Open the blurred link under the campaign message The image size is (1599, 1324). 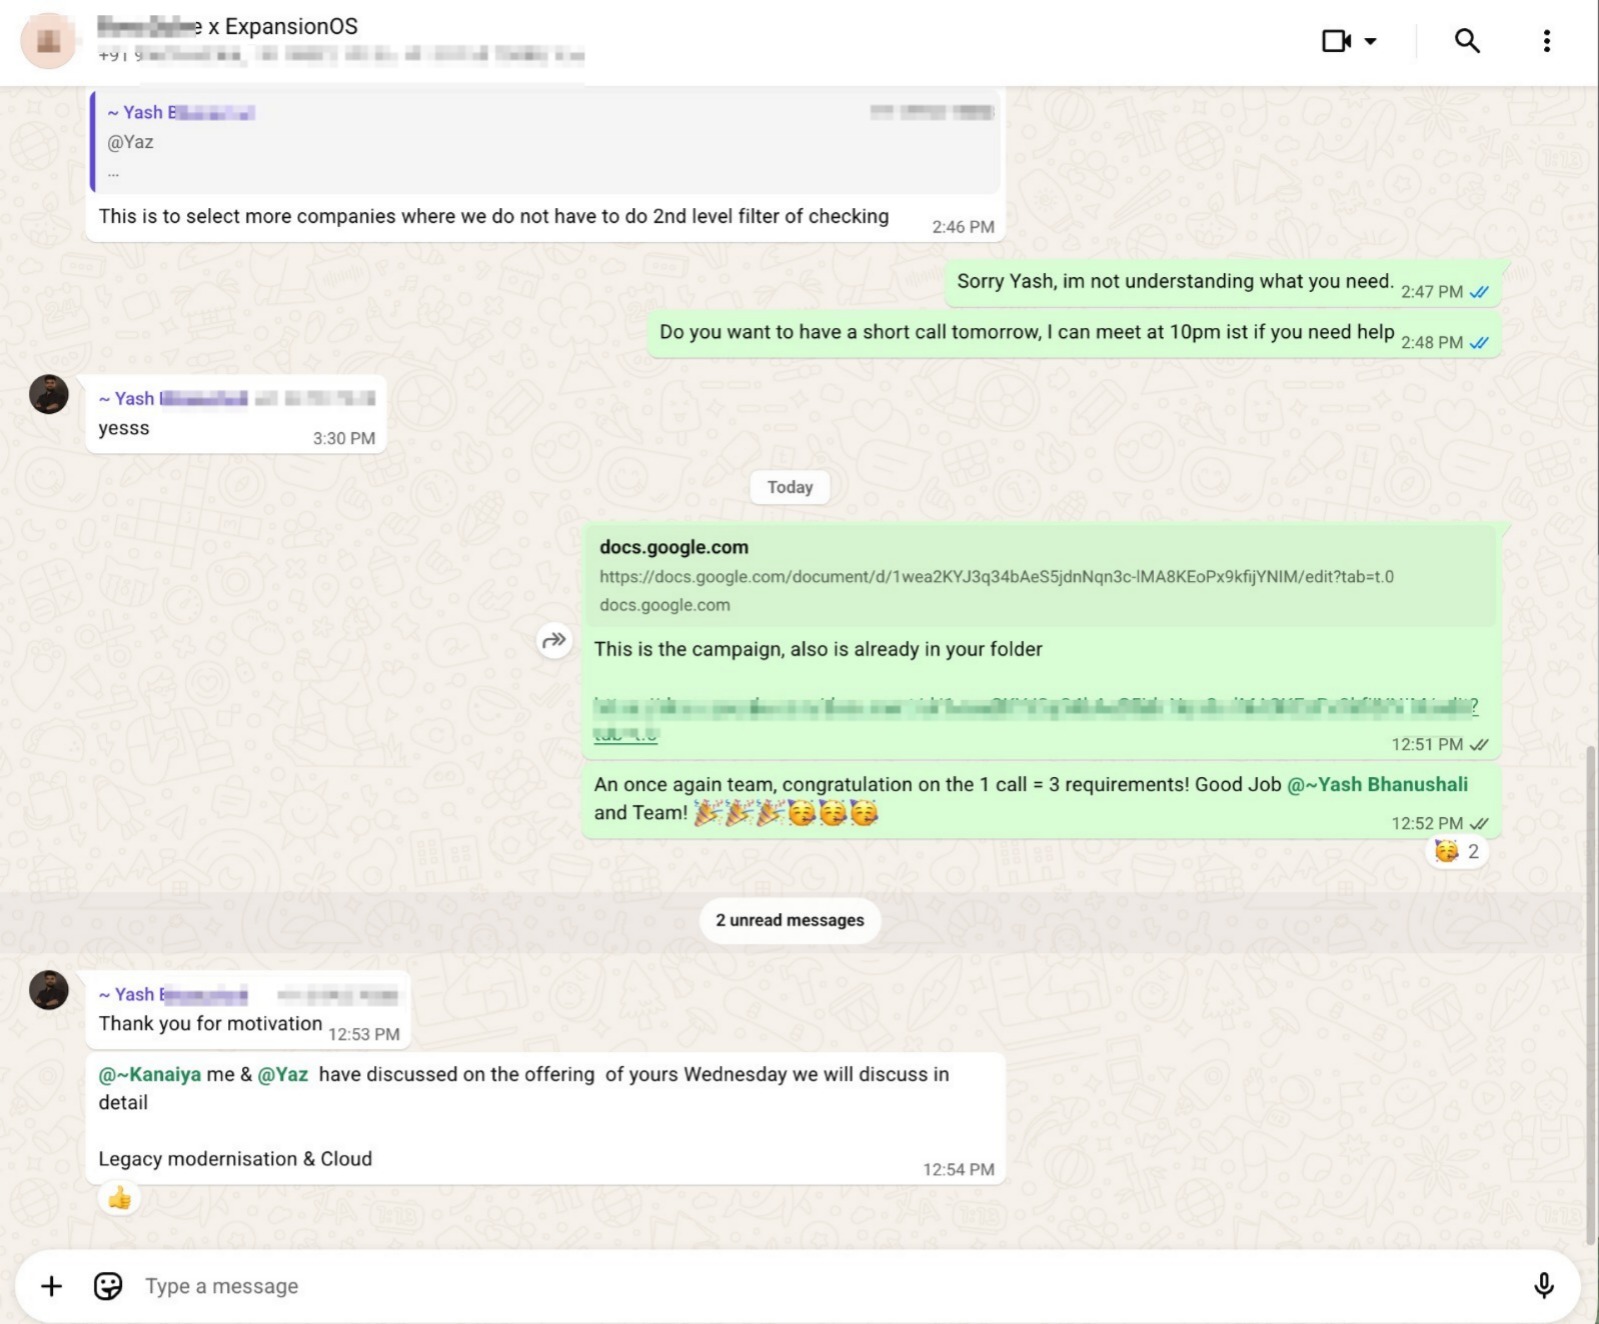coord(1035,718)
